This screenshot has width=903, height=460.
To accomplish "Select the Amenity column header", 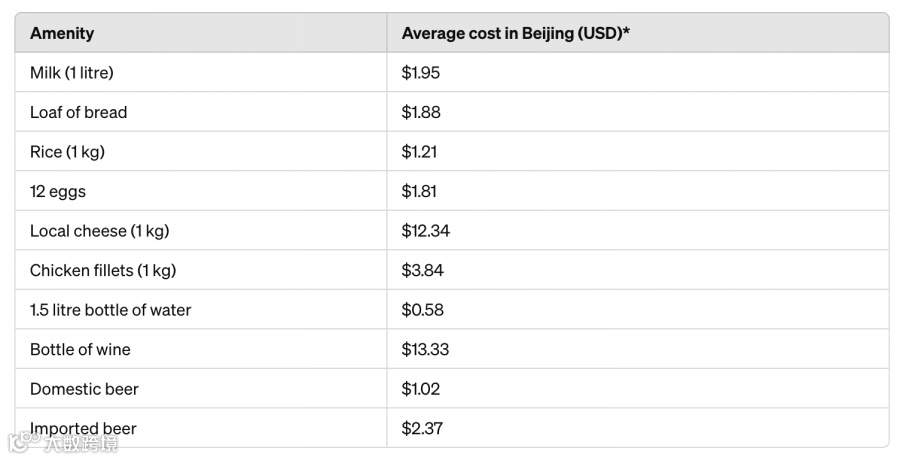I will 62,33.
